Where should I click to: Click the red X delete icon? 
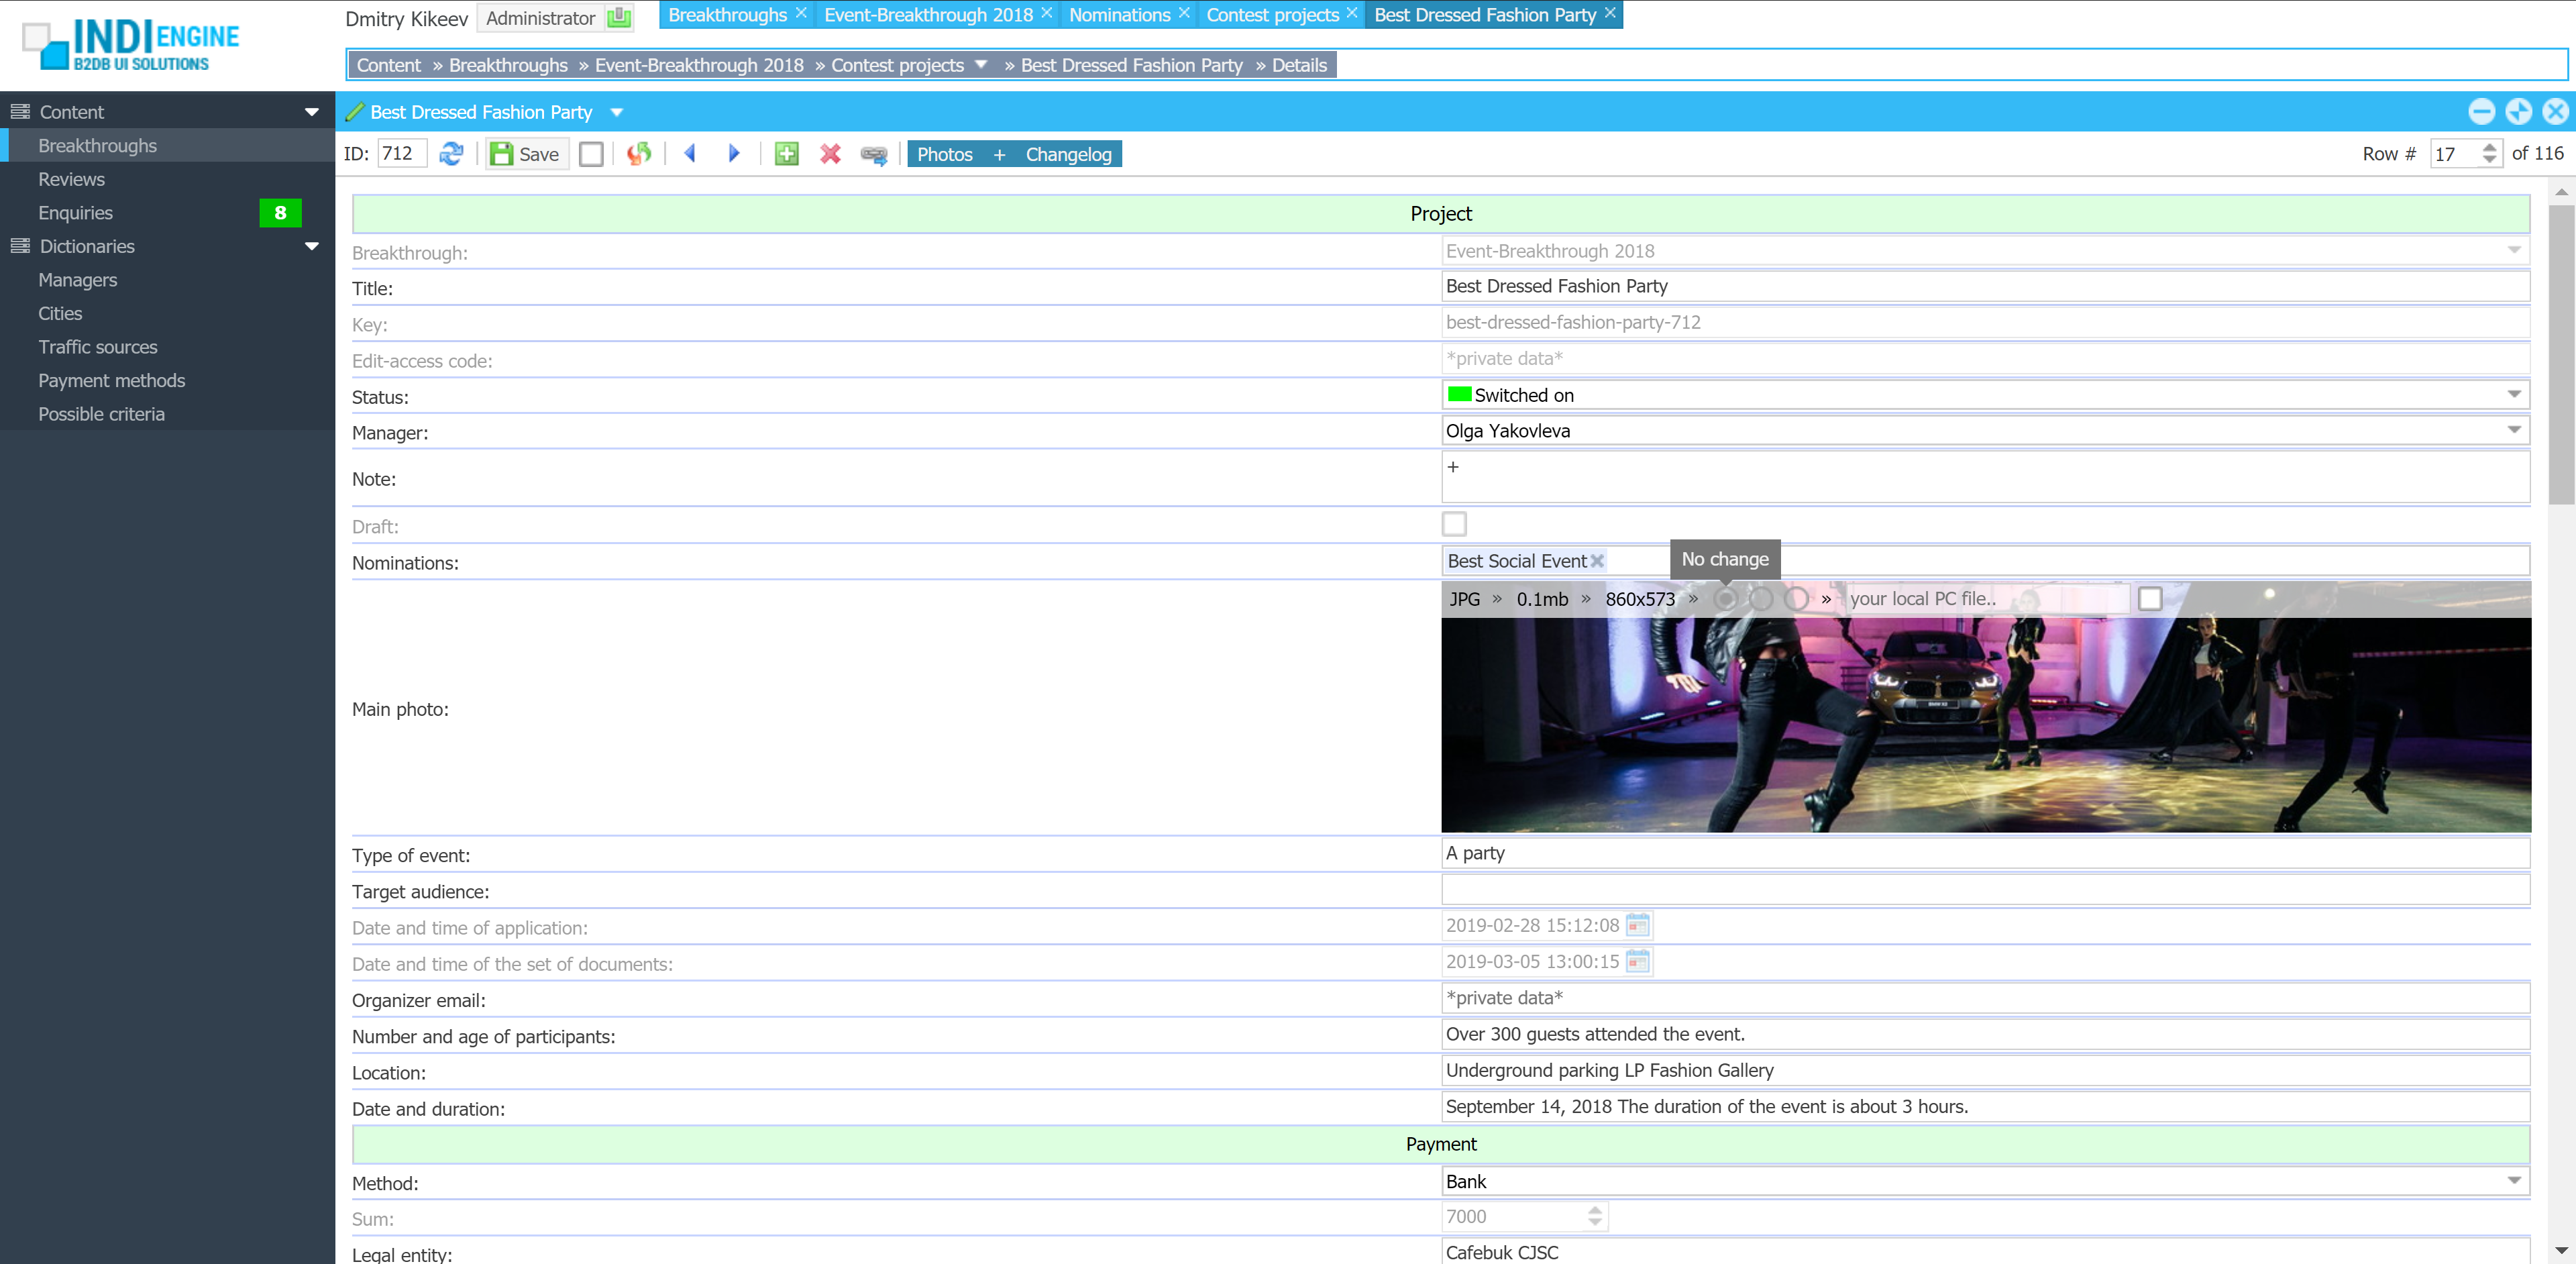830,154
